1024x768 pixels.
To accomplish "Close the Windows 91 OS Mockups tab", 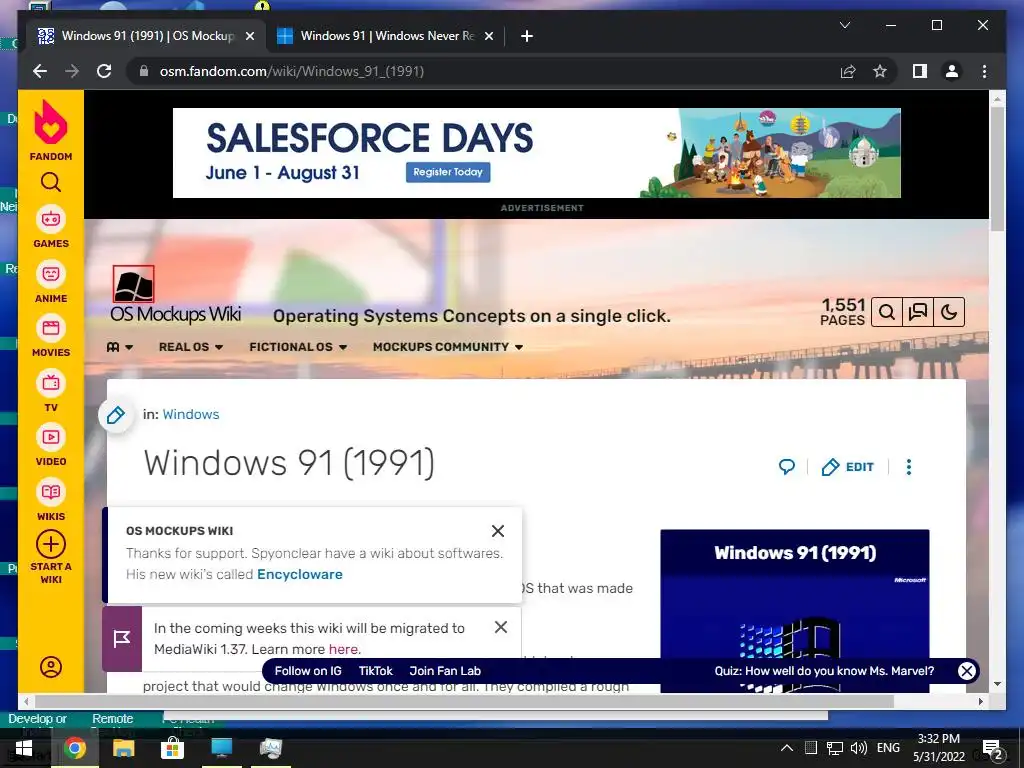I will tap(249, 36).
